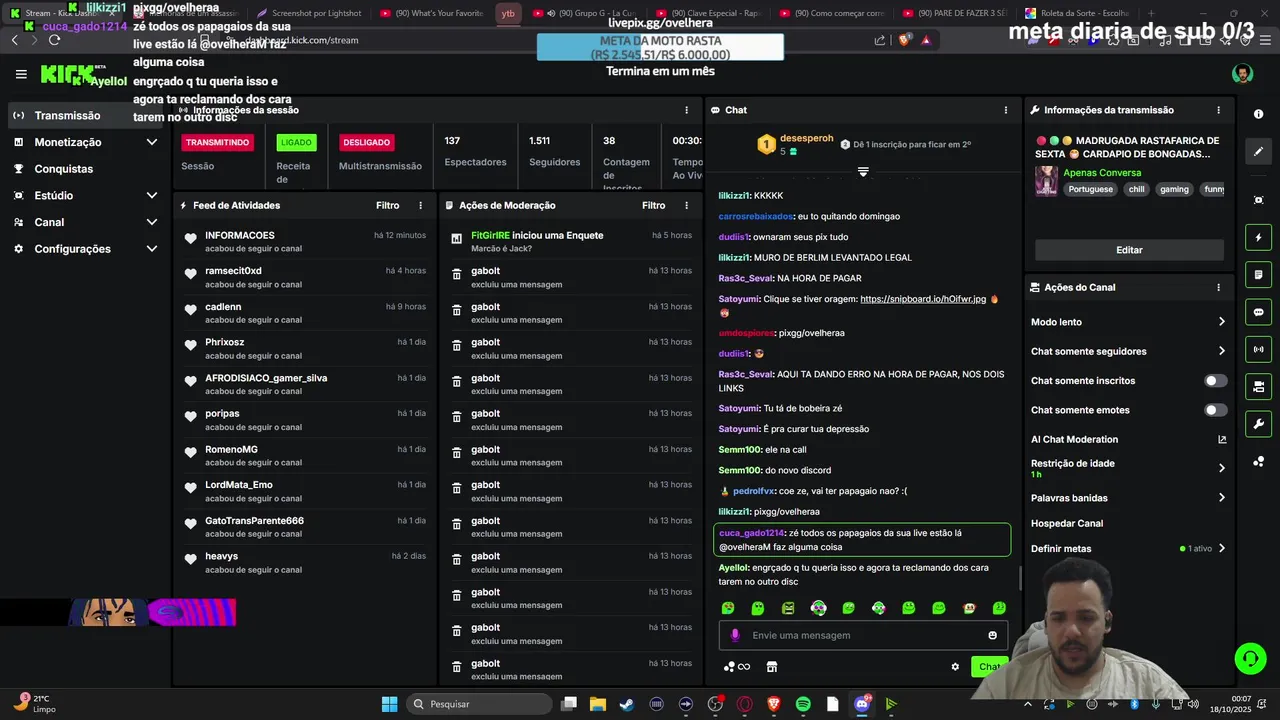Expand Definir metas settings
The image size is (1280, 720).
[1221, 548]
